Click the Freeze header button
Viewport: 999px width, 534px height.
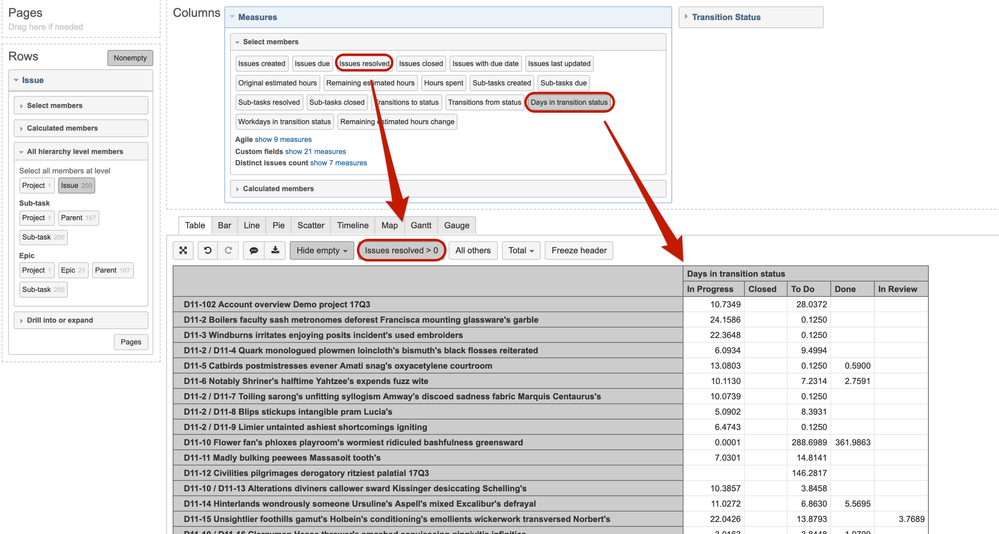point(579,250)
